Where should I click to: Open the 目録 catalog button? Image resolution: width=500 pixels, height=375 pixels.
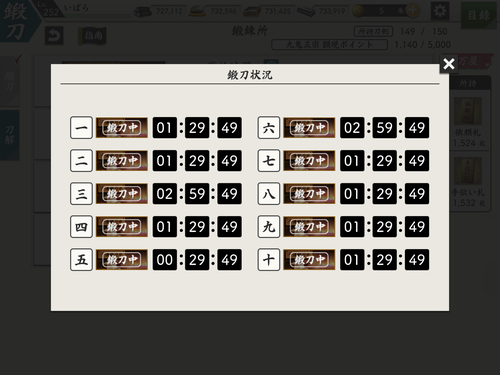tap(479, 15)
